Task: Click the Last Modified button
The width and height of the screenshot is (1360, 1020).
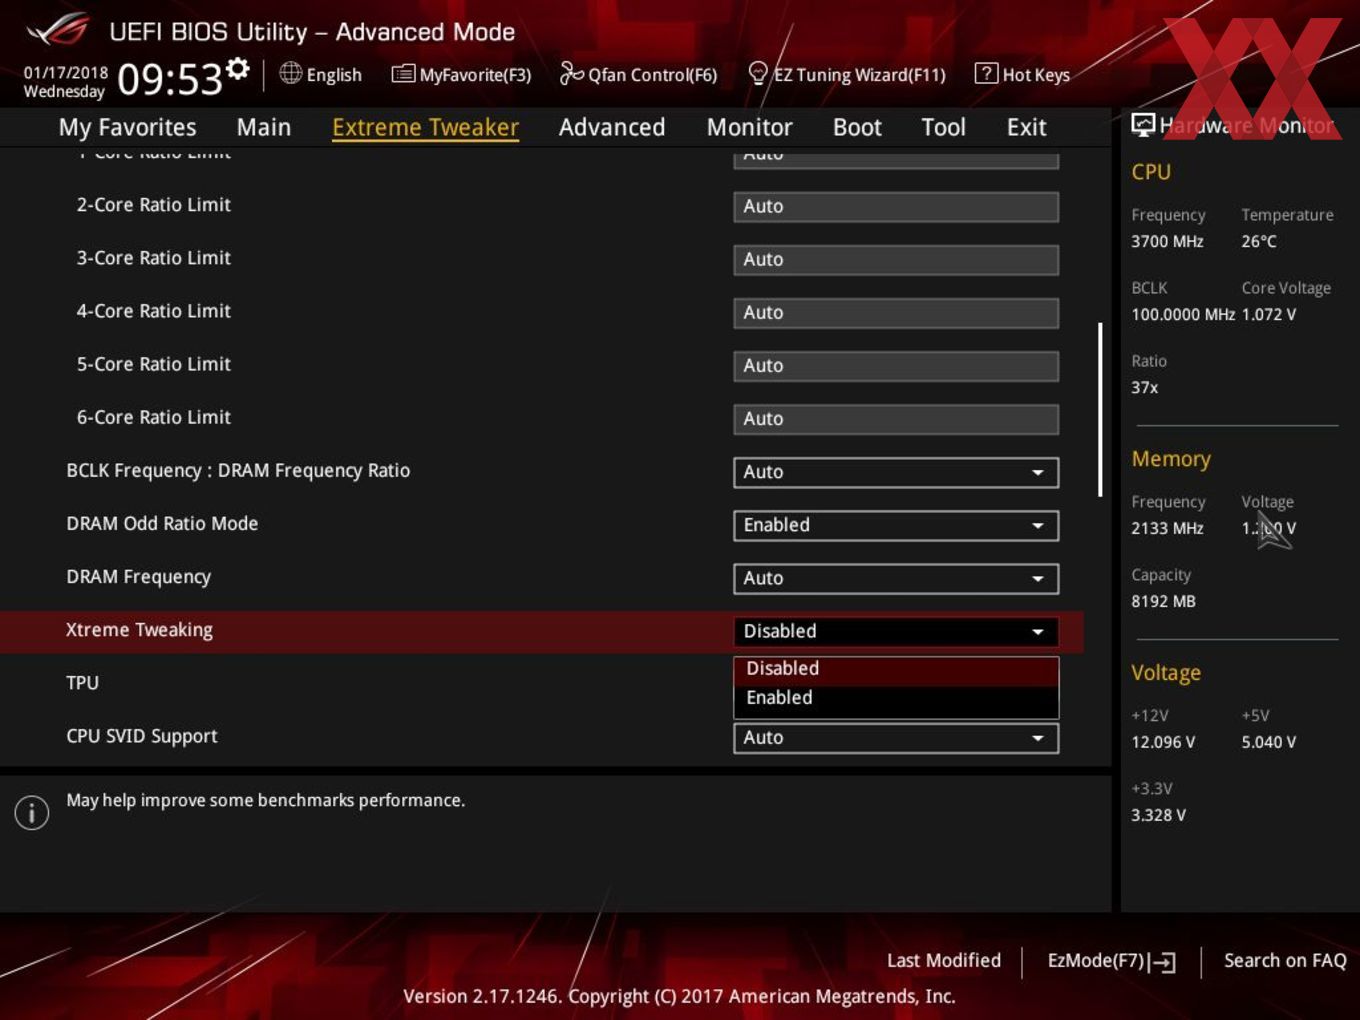Action: tap(943, 961)
